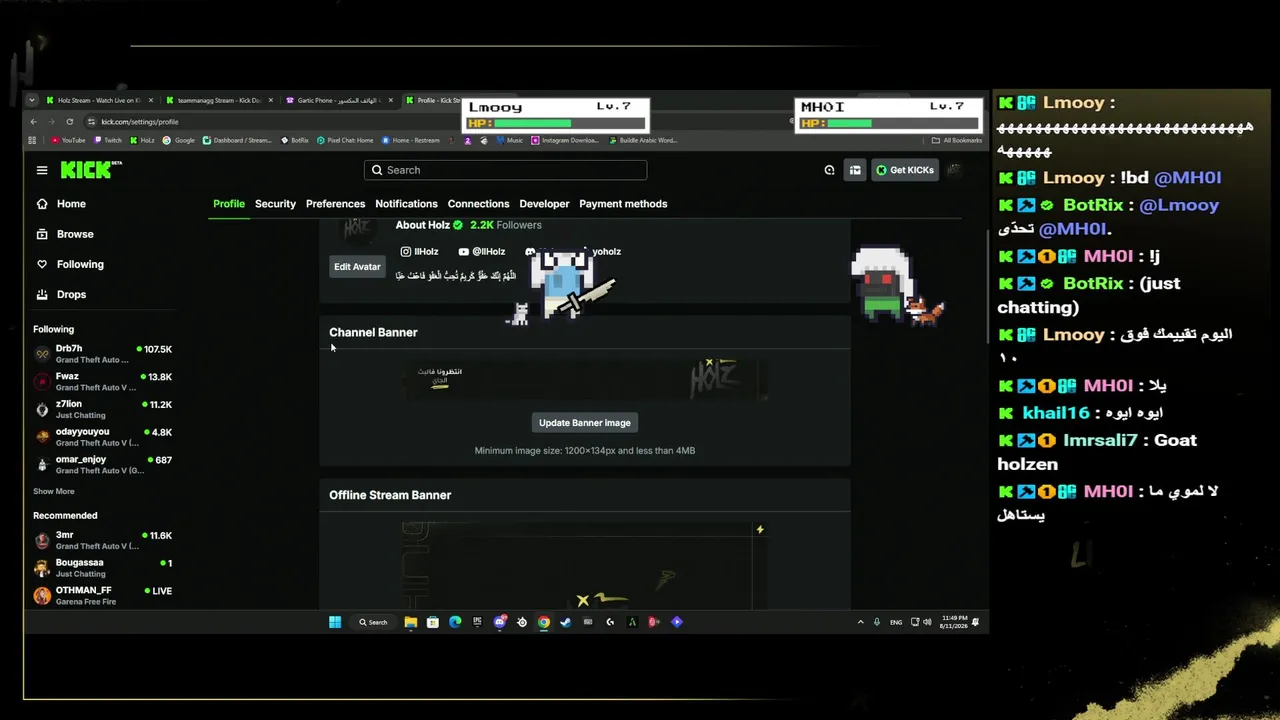Open the Home - Restream bookmark
This screenshot has width=1280, height=720.
click(410, 141)
